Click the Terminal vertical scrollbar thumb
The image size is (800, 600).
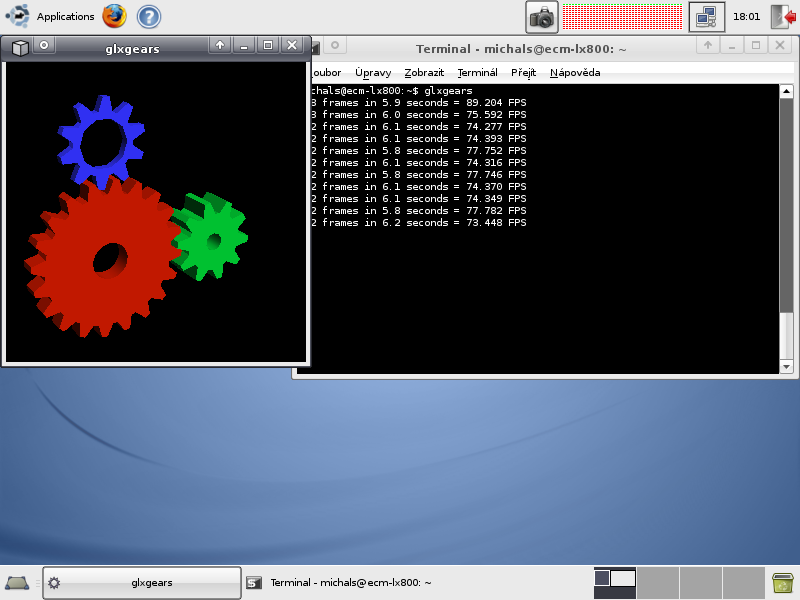click(x=786, y=206)
